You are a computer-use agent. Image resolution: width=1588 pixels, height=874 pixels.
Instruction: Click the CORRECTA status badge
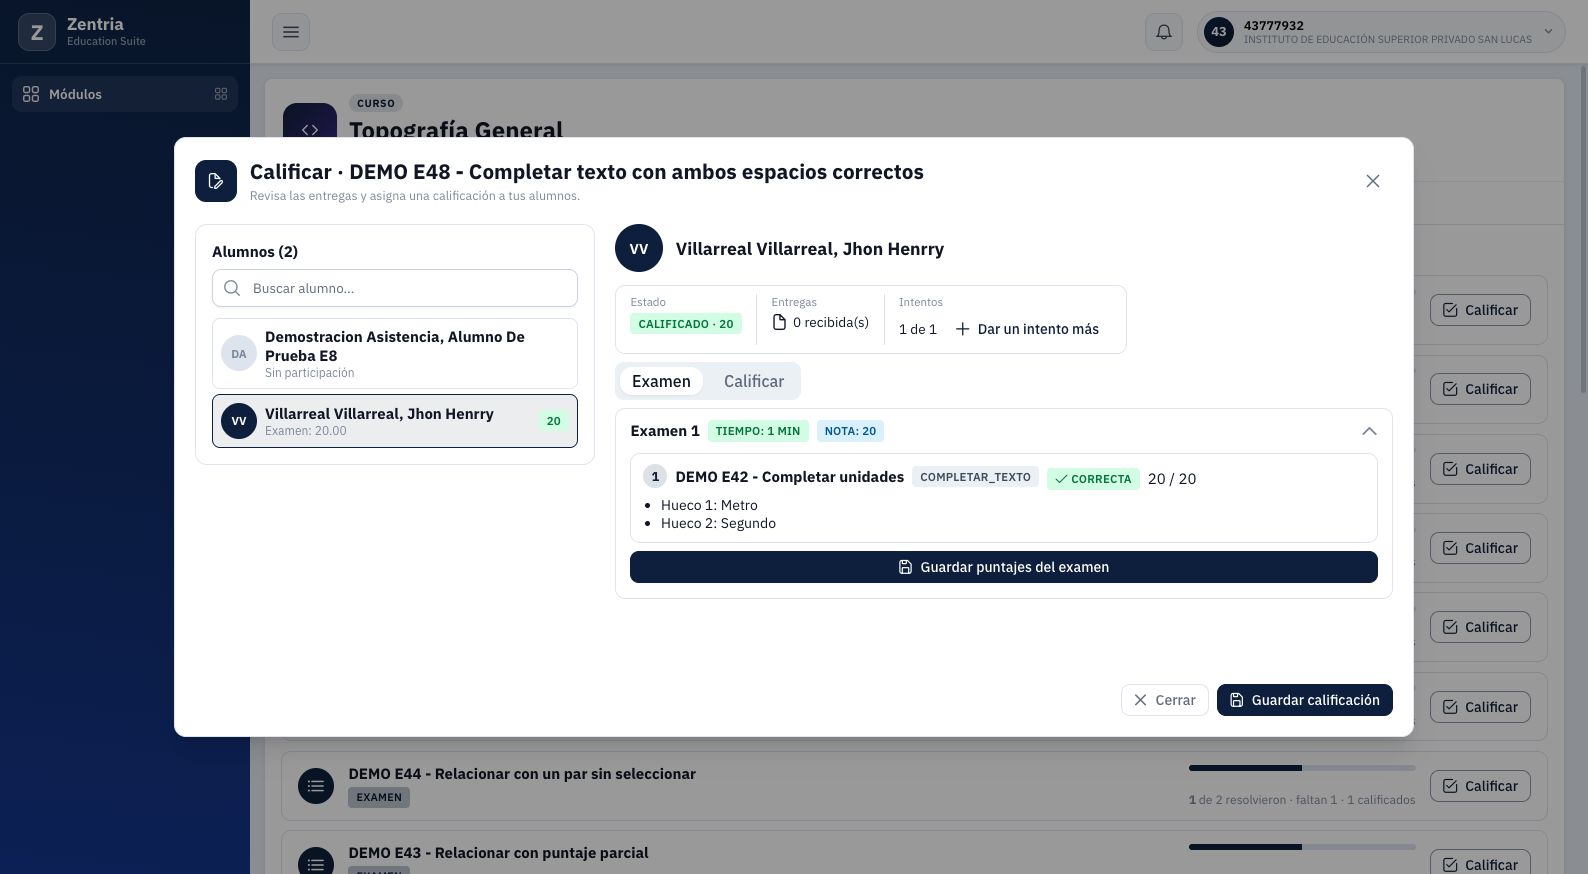(1093, 479)
